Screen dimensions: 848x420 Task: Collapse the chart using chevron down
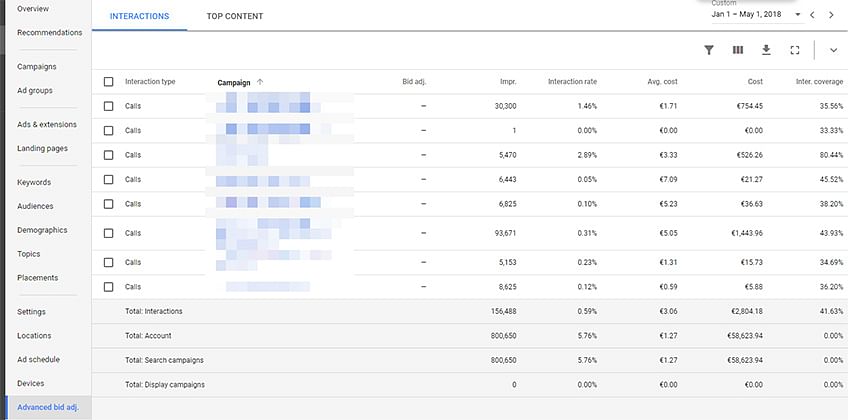[x=833, y=50]
